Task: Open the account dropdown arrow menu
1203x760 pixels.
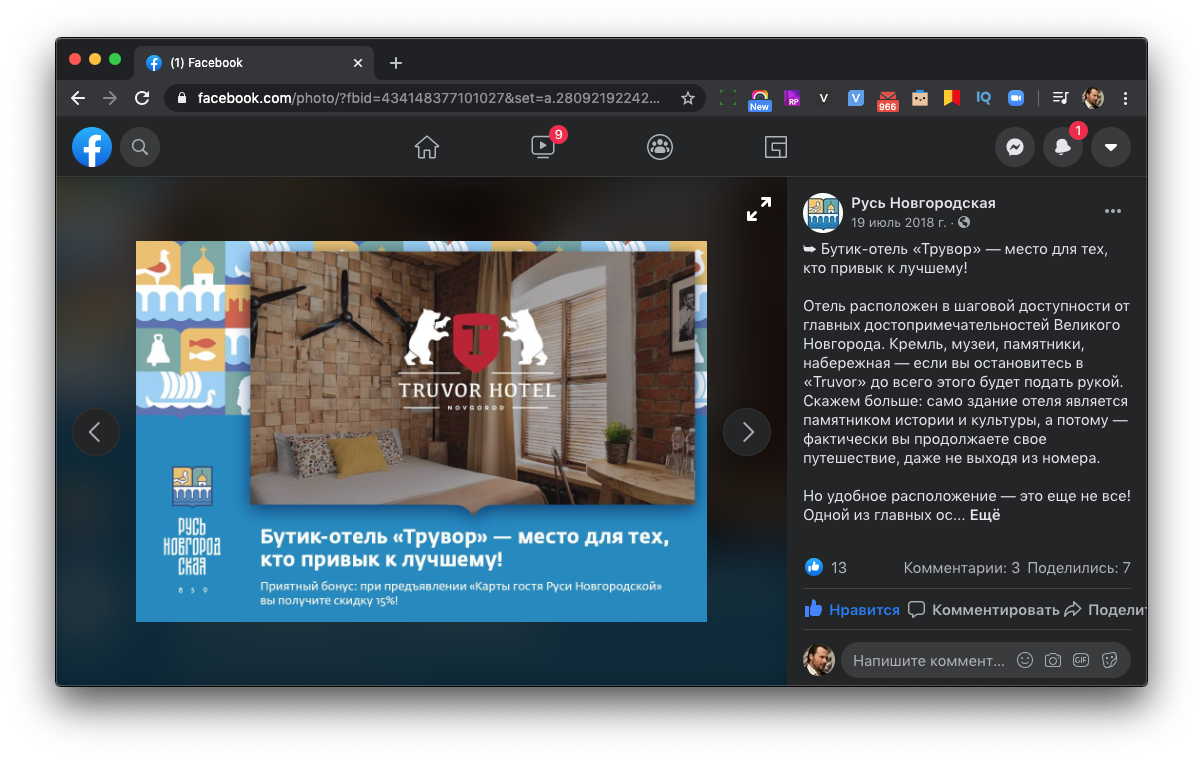Action: point(1111,148)
